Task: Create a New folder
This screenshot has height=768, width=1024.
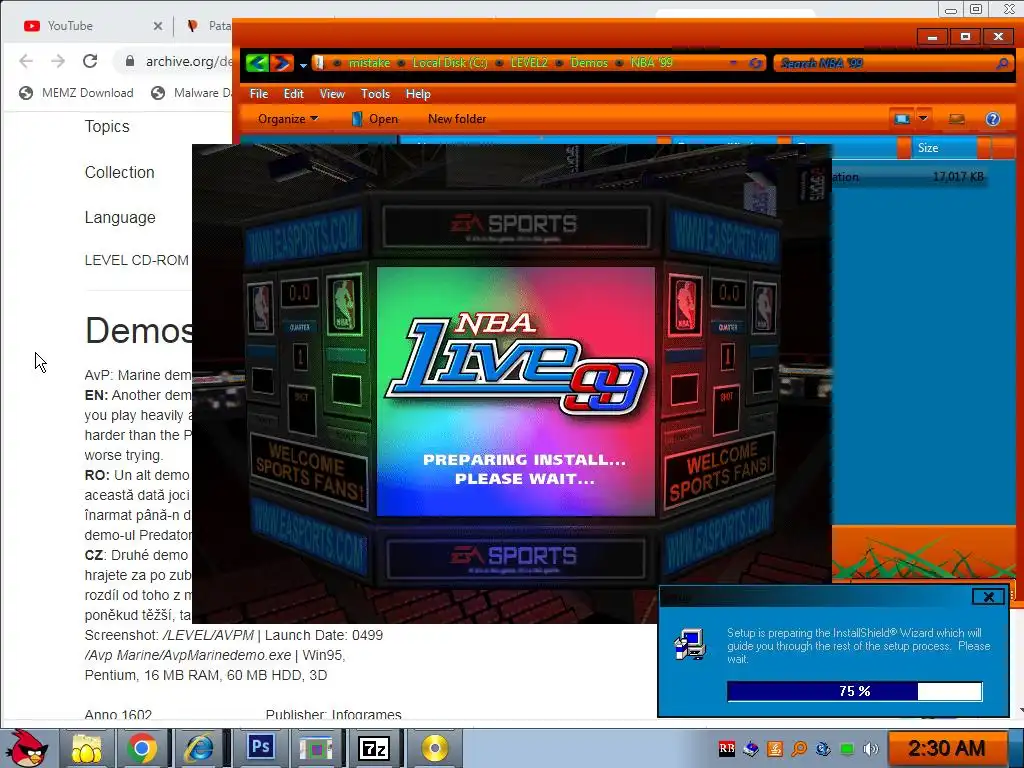Action: [456, 119]
